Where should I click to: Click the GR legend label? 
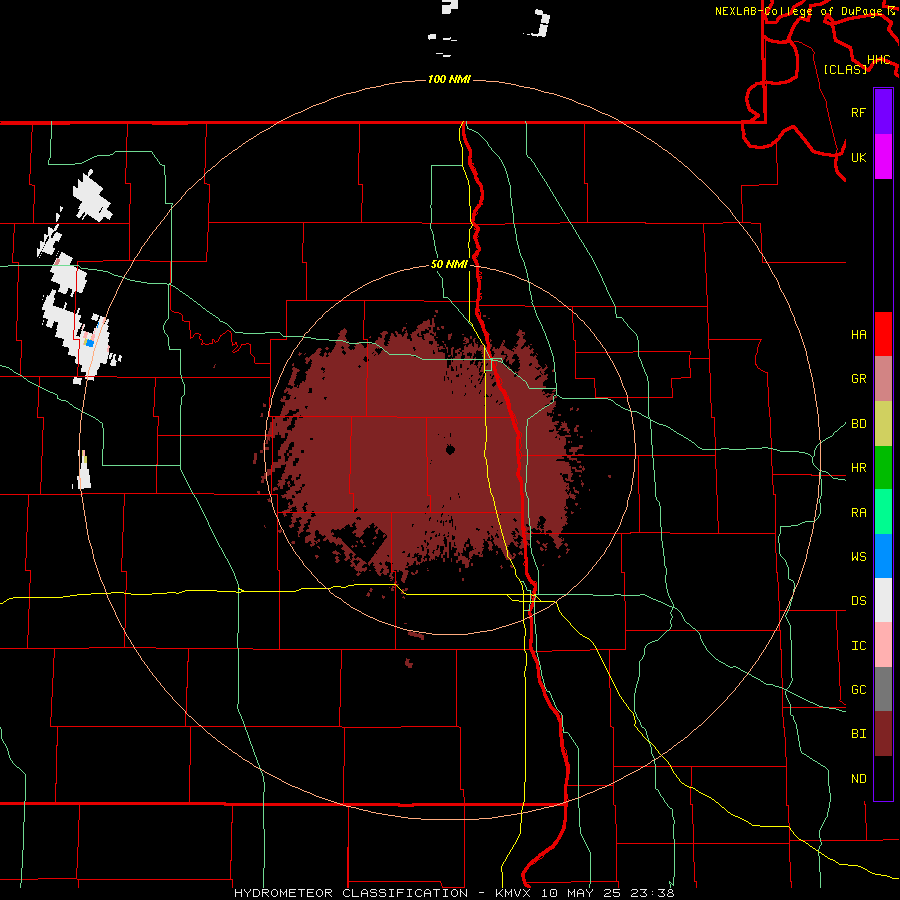(858, 378)
